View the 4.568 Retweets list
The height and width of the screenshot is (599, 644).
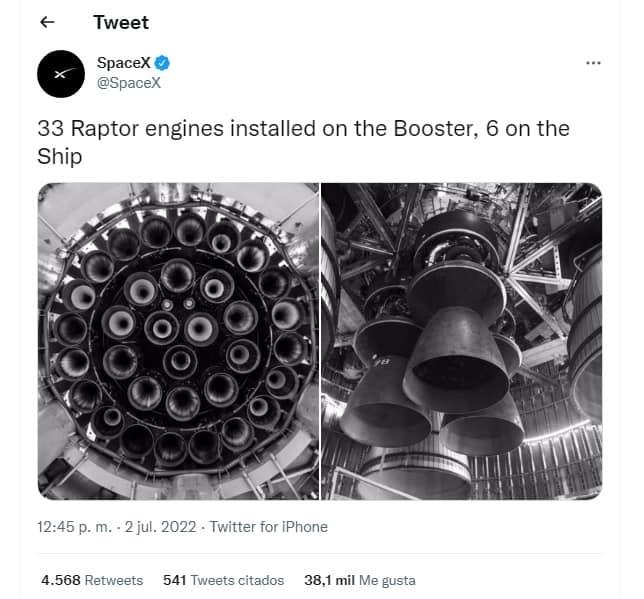coord(92,580)
